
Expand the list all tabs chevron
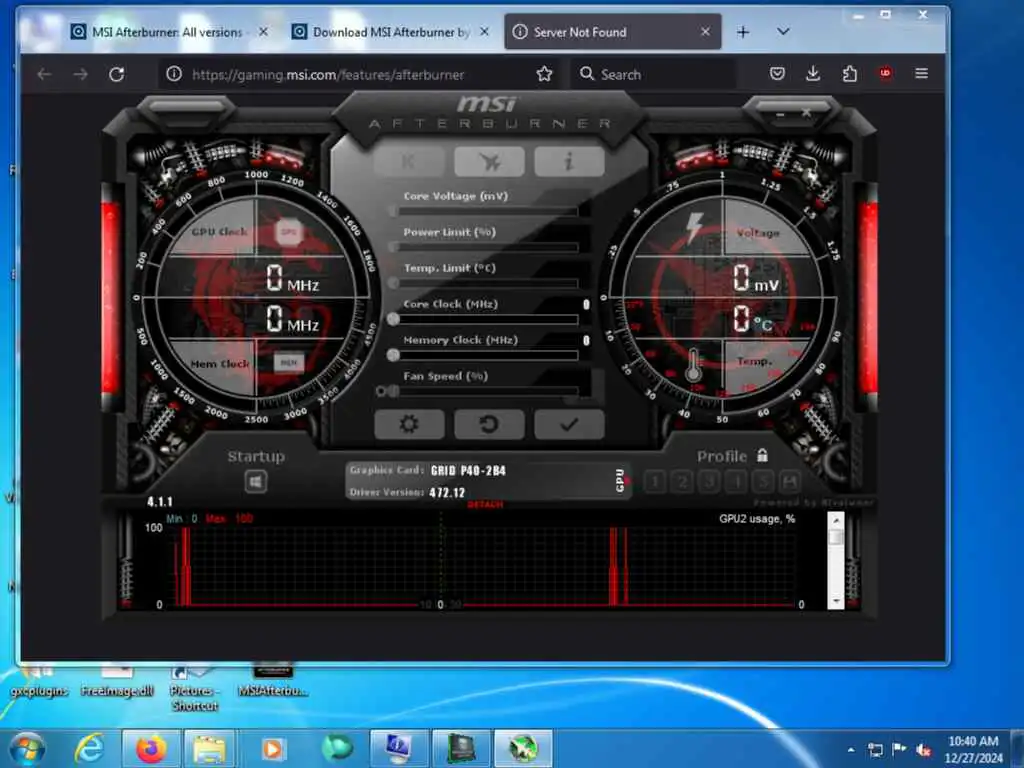[x=783, y=31]
